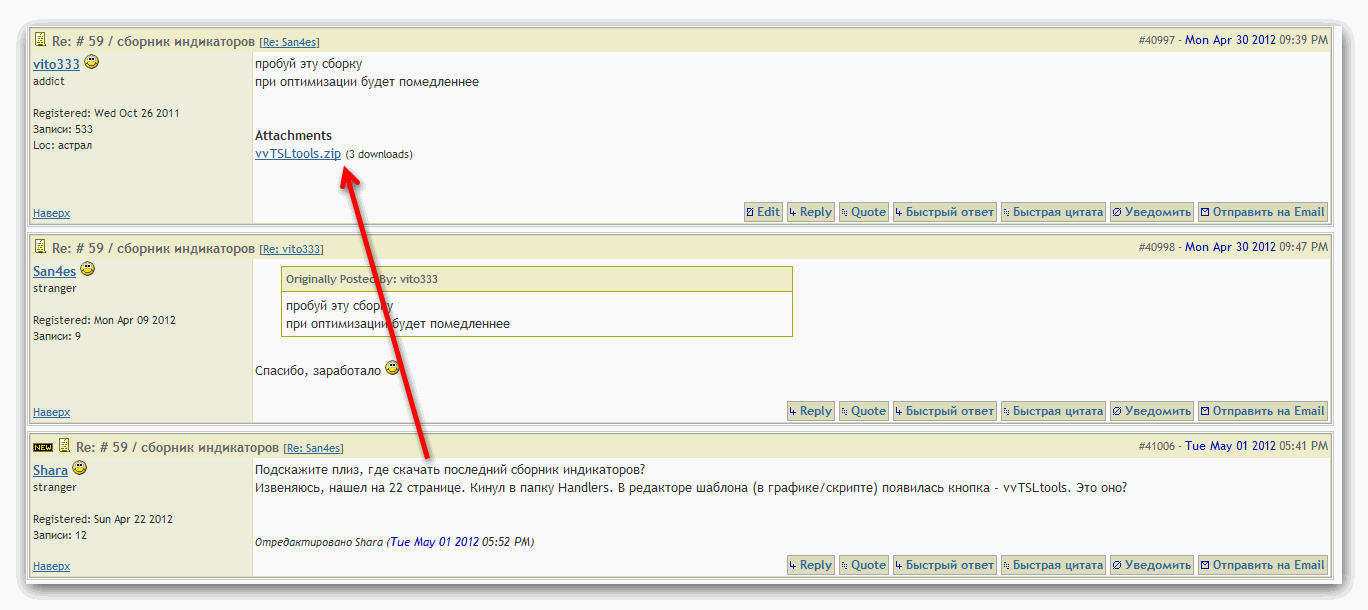Click Наверх link in Shara's post
1368x610 pixels.
[51, 566]
